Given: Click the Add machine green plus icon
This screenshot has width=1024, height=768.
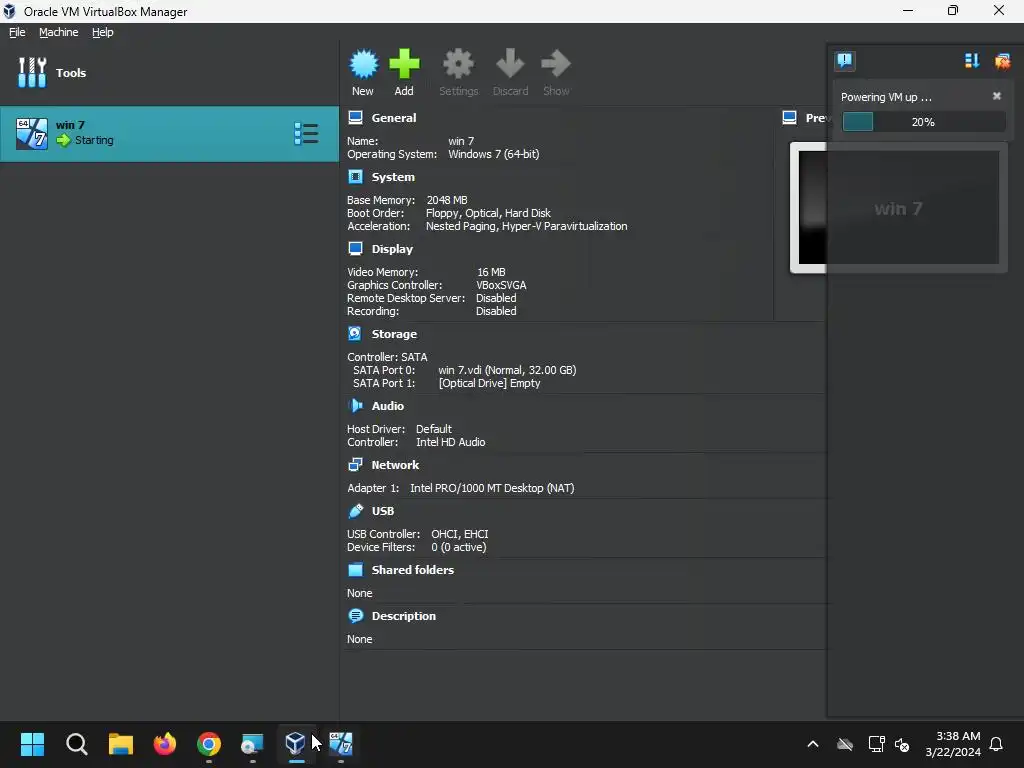Looking at the screenshot, I should pos(404,64).
